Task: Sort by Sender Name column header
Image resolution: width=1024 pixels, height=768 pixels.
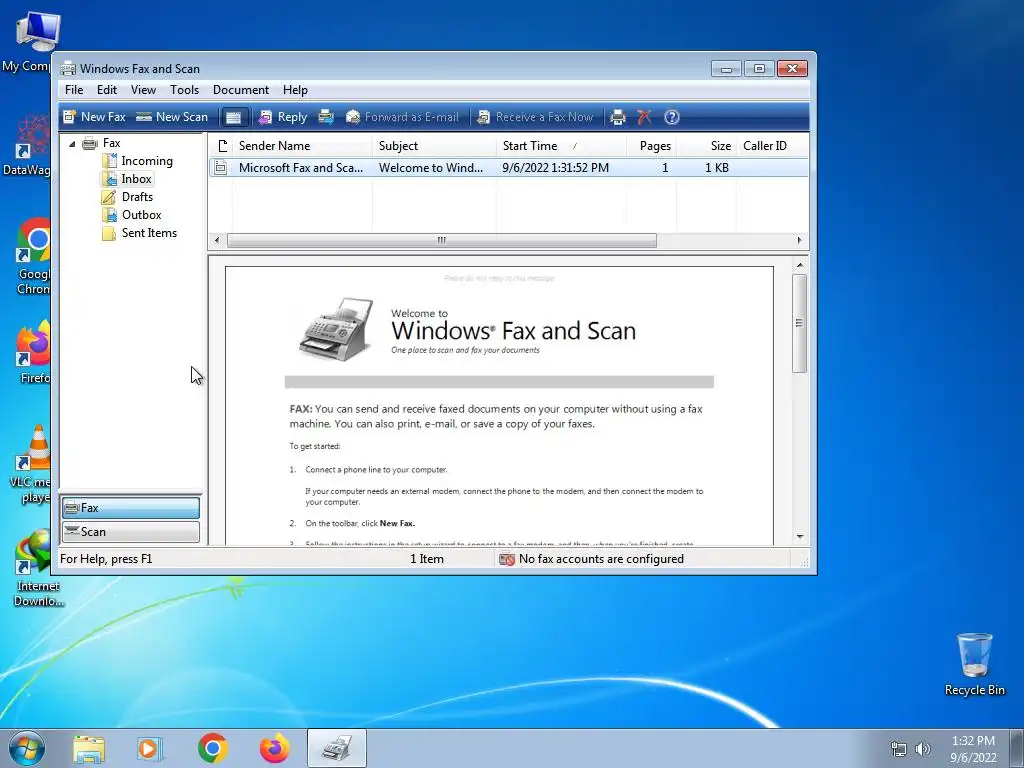Action: (x=302, y=146)
